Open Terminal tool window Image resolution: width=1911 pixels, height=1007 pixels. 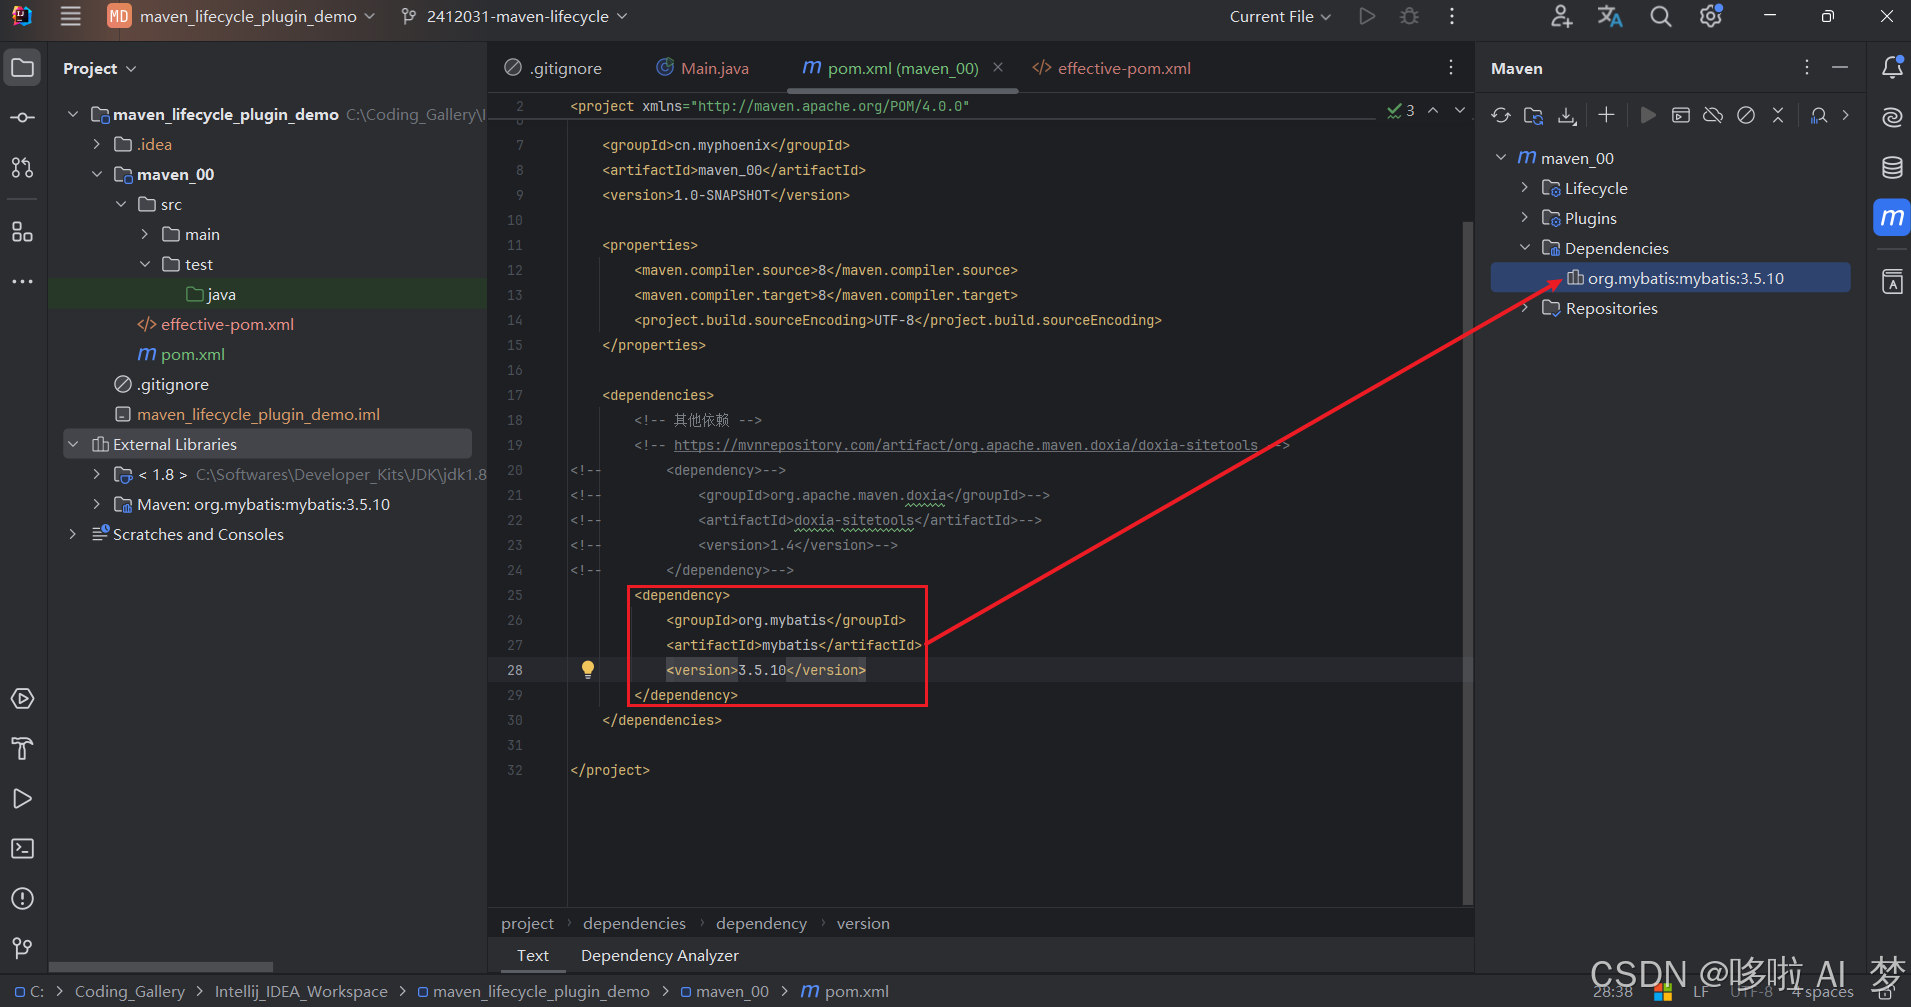coord(22,849)
